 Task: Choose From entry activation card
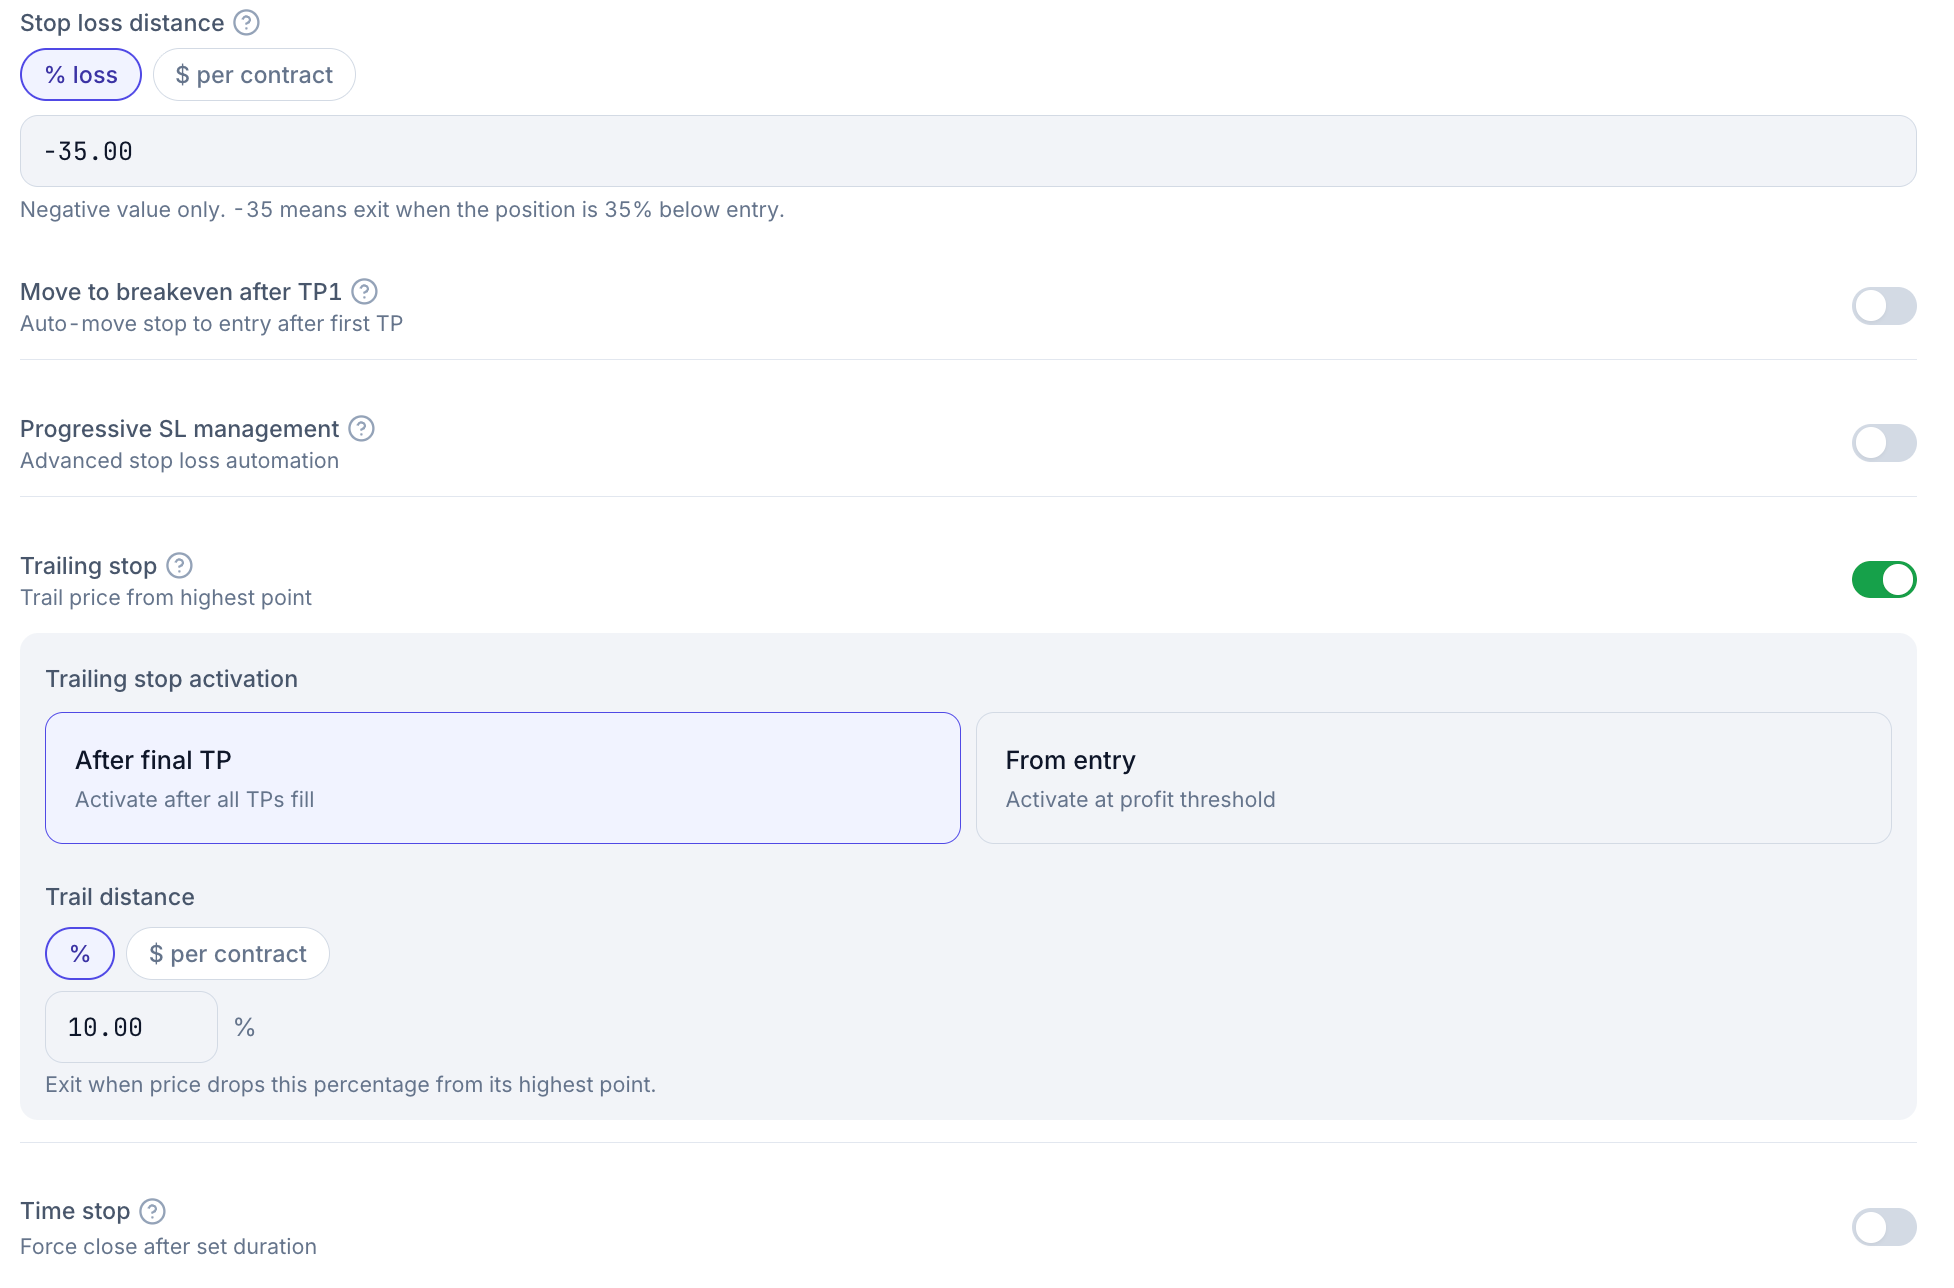point(1433,778)
